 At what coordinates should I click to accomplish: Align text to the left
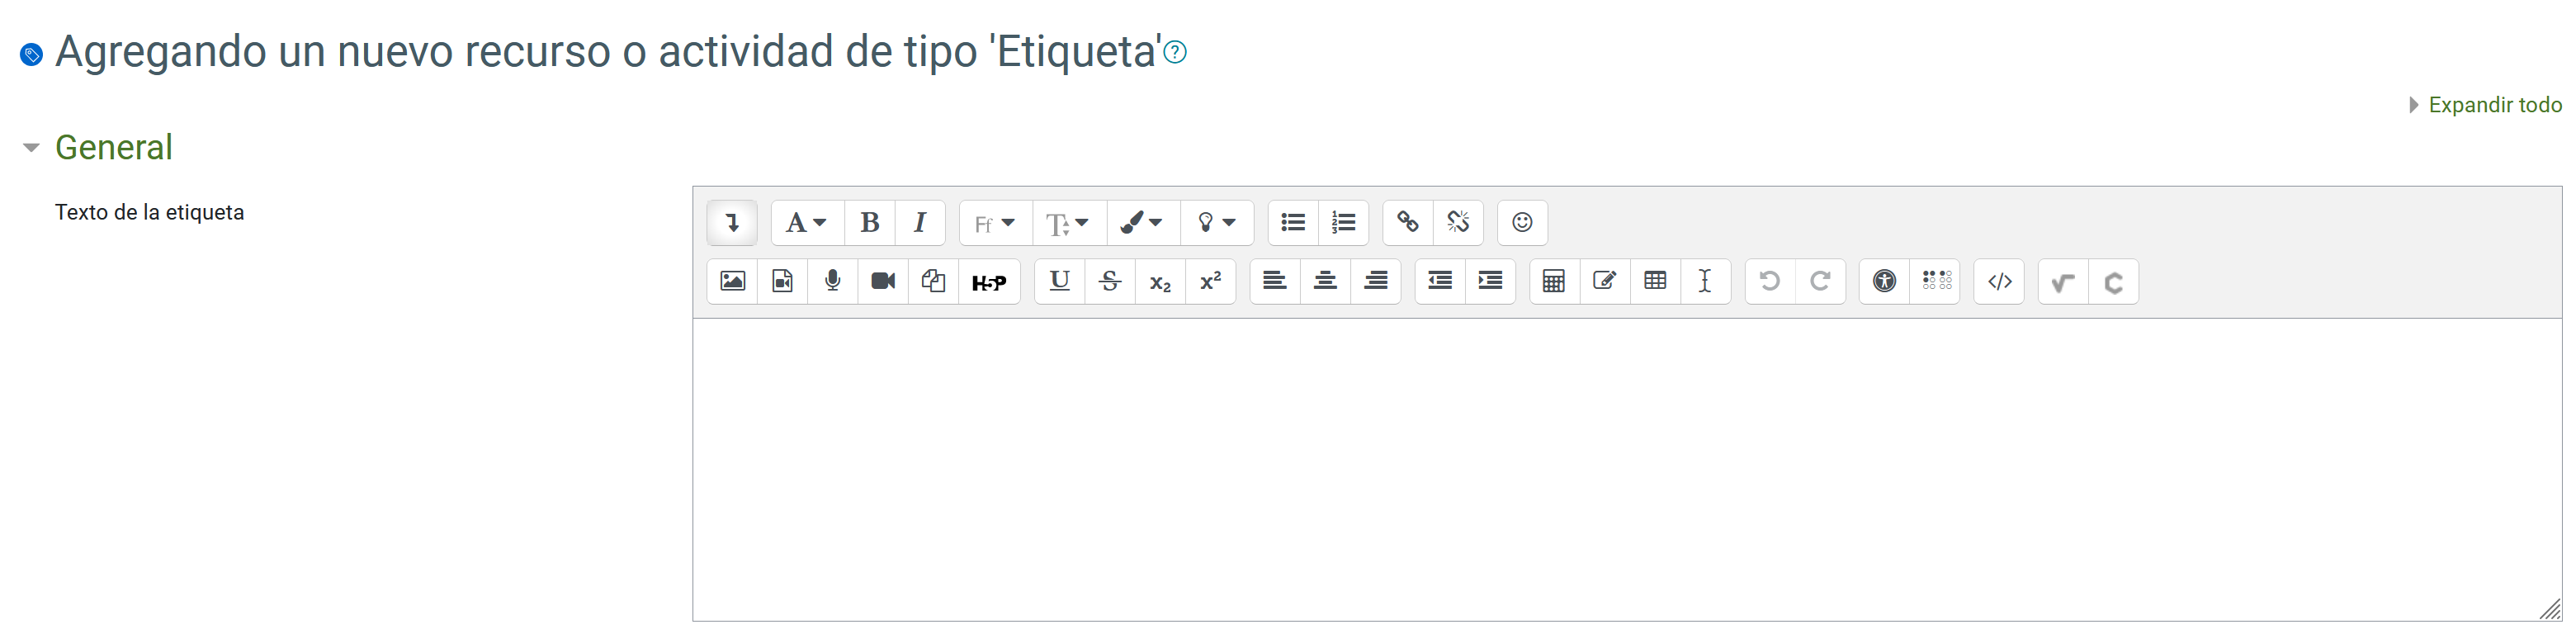pos(1275,281)
